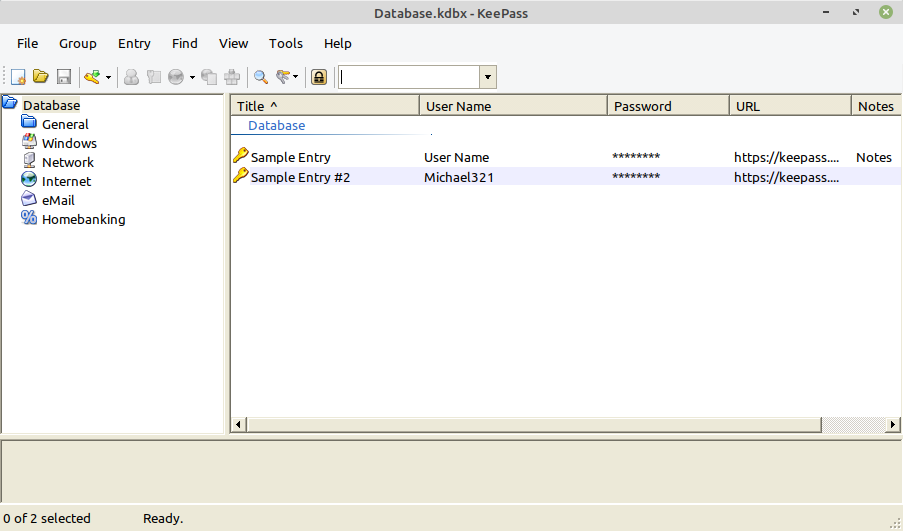Select the Homebanking group in the tree
This screenshot has height=531, width=903.
[x=84, y=219]
